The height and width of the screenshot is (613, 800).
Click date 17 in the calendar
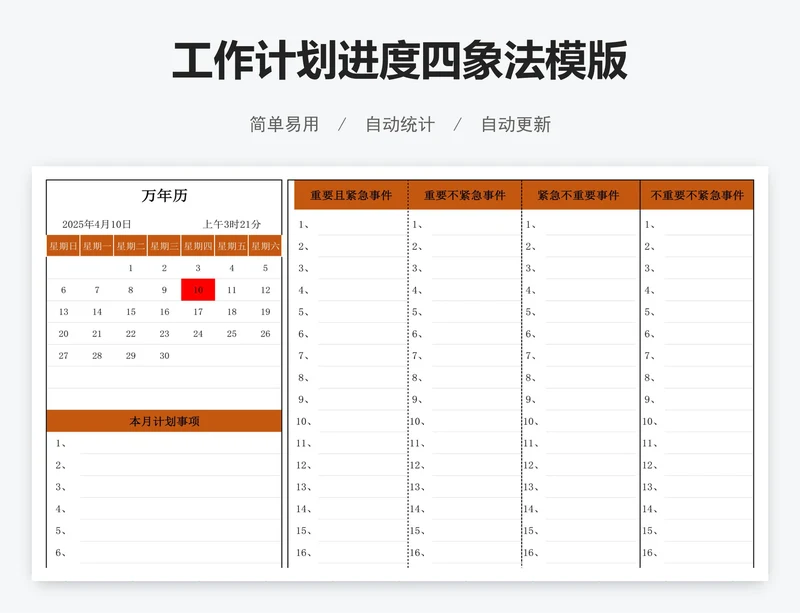click(198, 312)
